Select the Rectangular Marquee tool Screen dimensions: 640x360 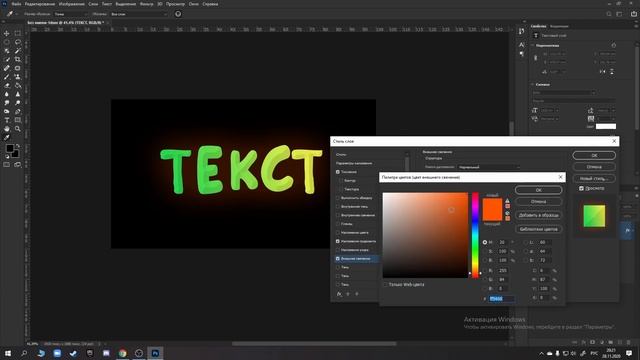point(18,33)
